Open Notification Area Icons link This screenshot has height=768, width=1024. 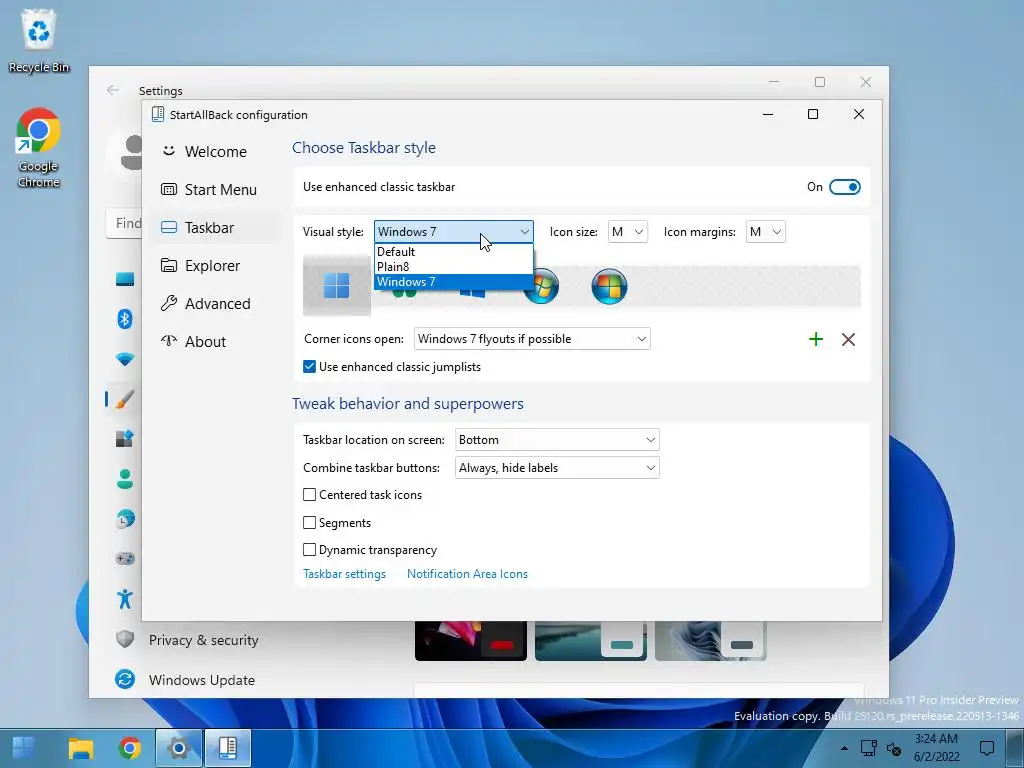(x=467, y=573)
